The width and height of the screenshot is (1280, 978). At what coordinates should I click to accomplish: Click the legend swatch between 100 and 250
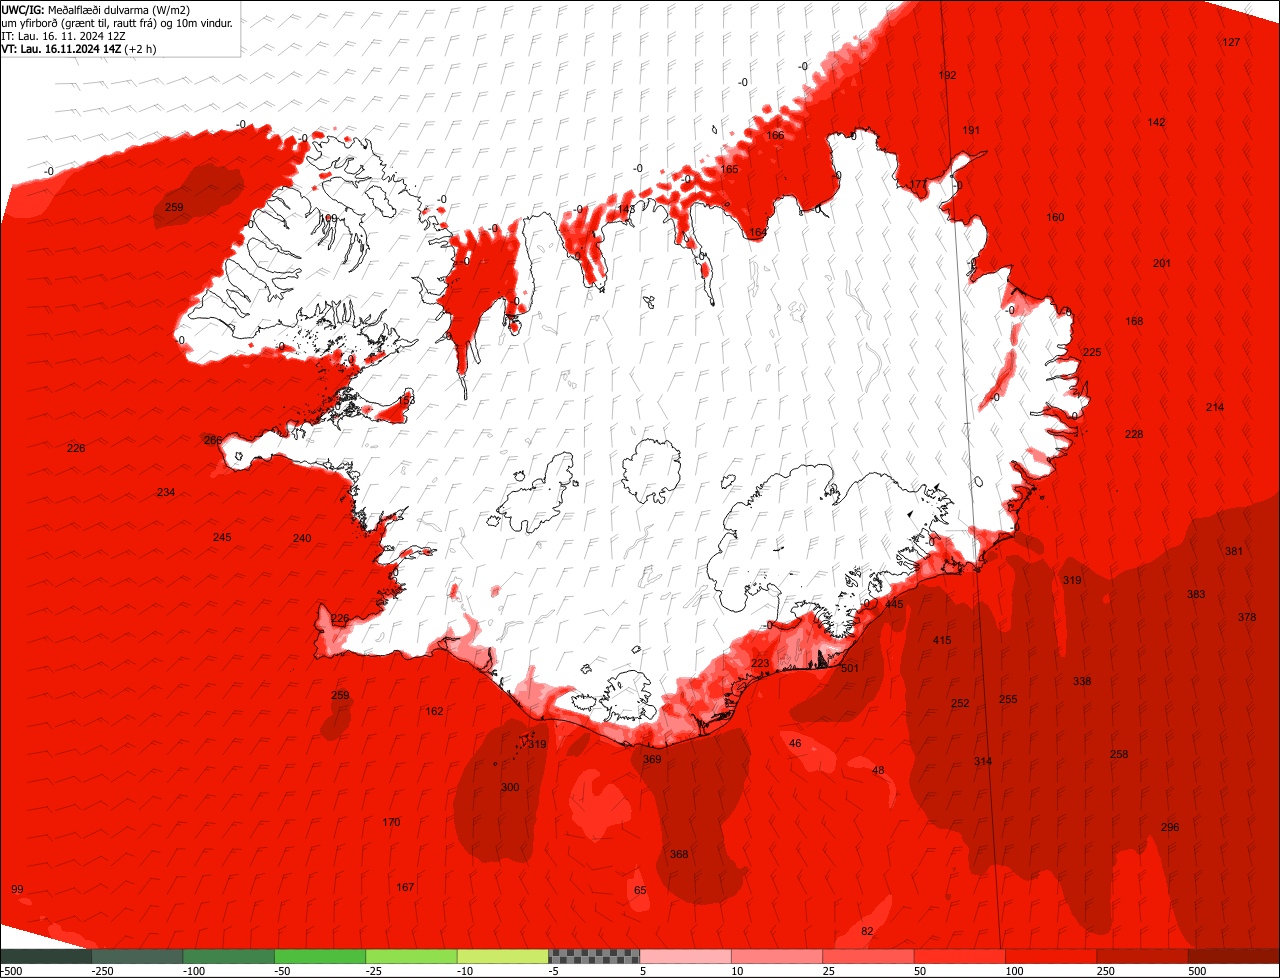(1051, 956)
